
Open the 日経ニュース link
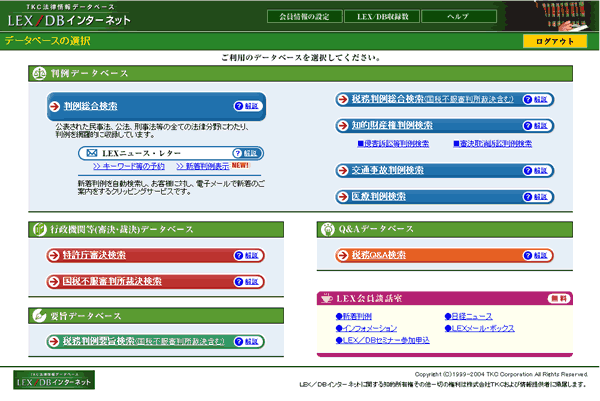468,316
